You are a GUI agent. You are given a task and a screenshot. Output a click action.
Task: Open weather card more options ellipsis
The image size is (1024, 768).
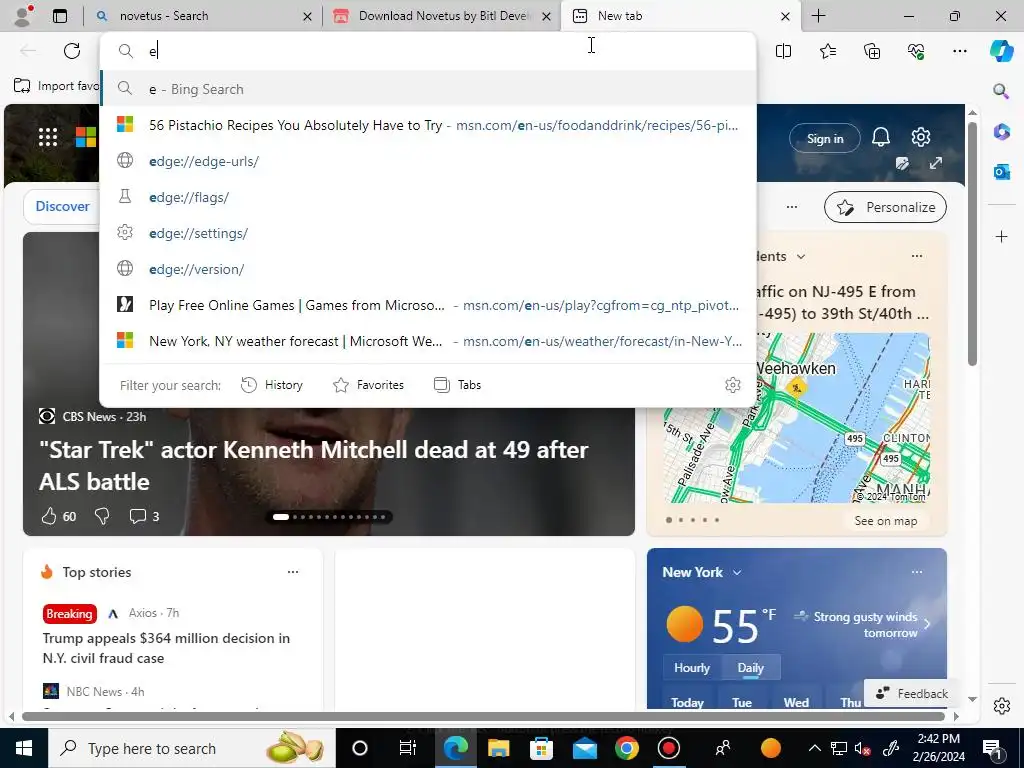pyautogui.click(x=917, y=572)
